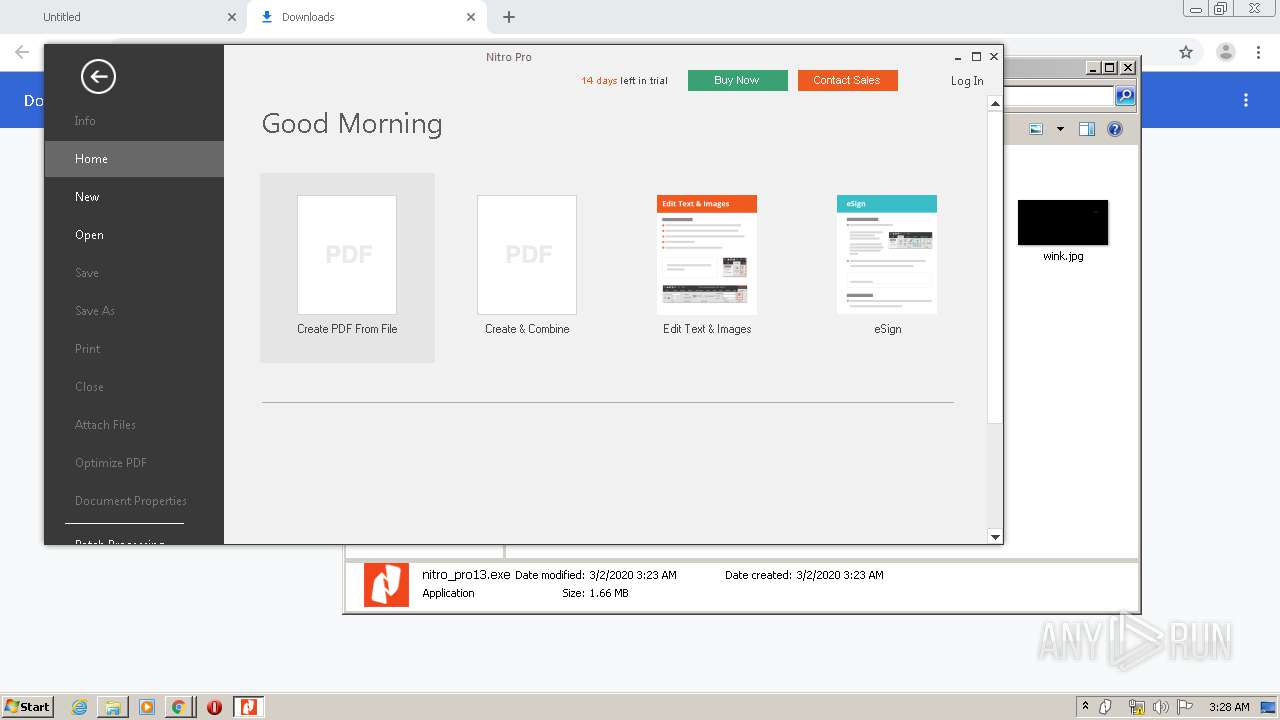Click the Log In link
This screenshot has width=1280, height=720.
pos(967,81)
